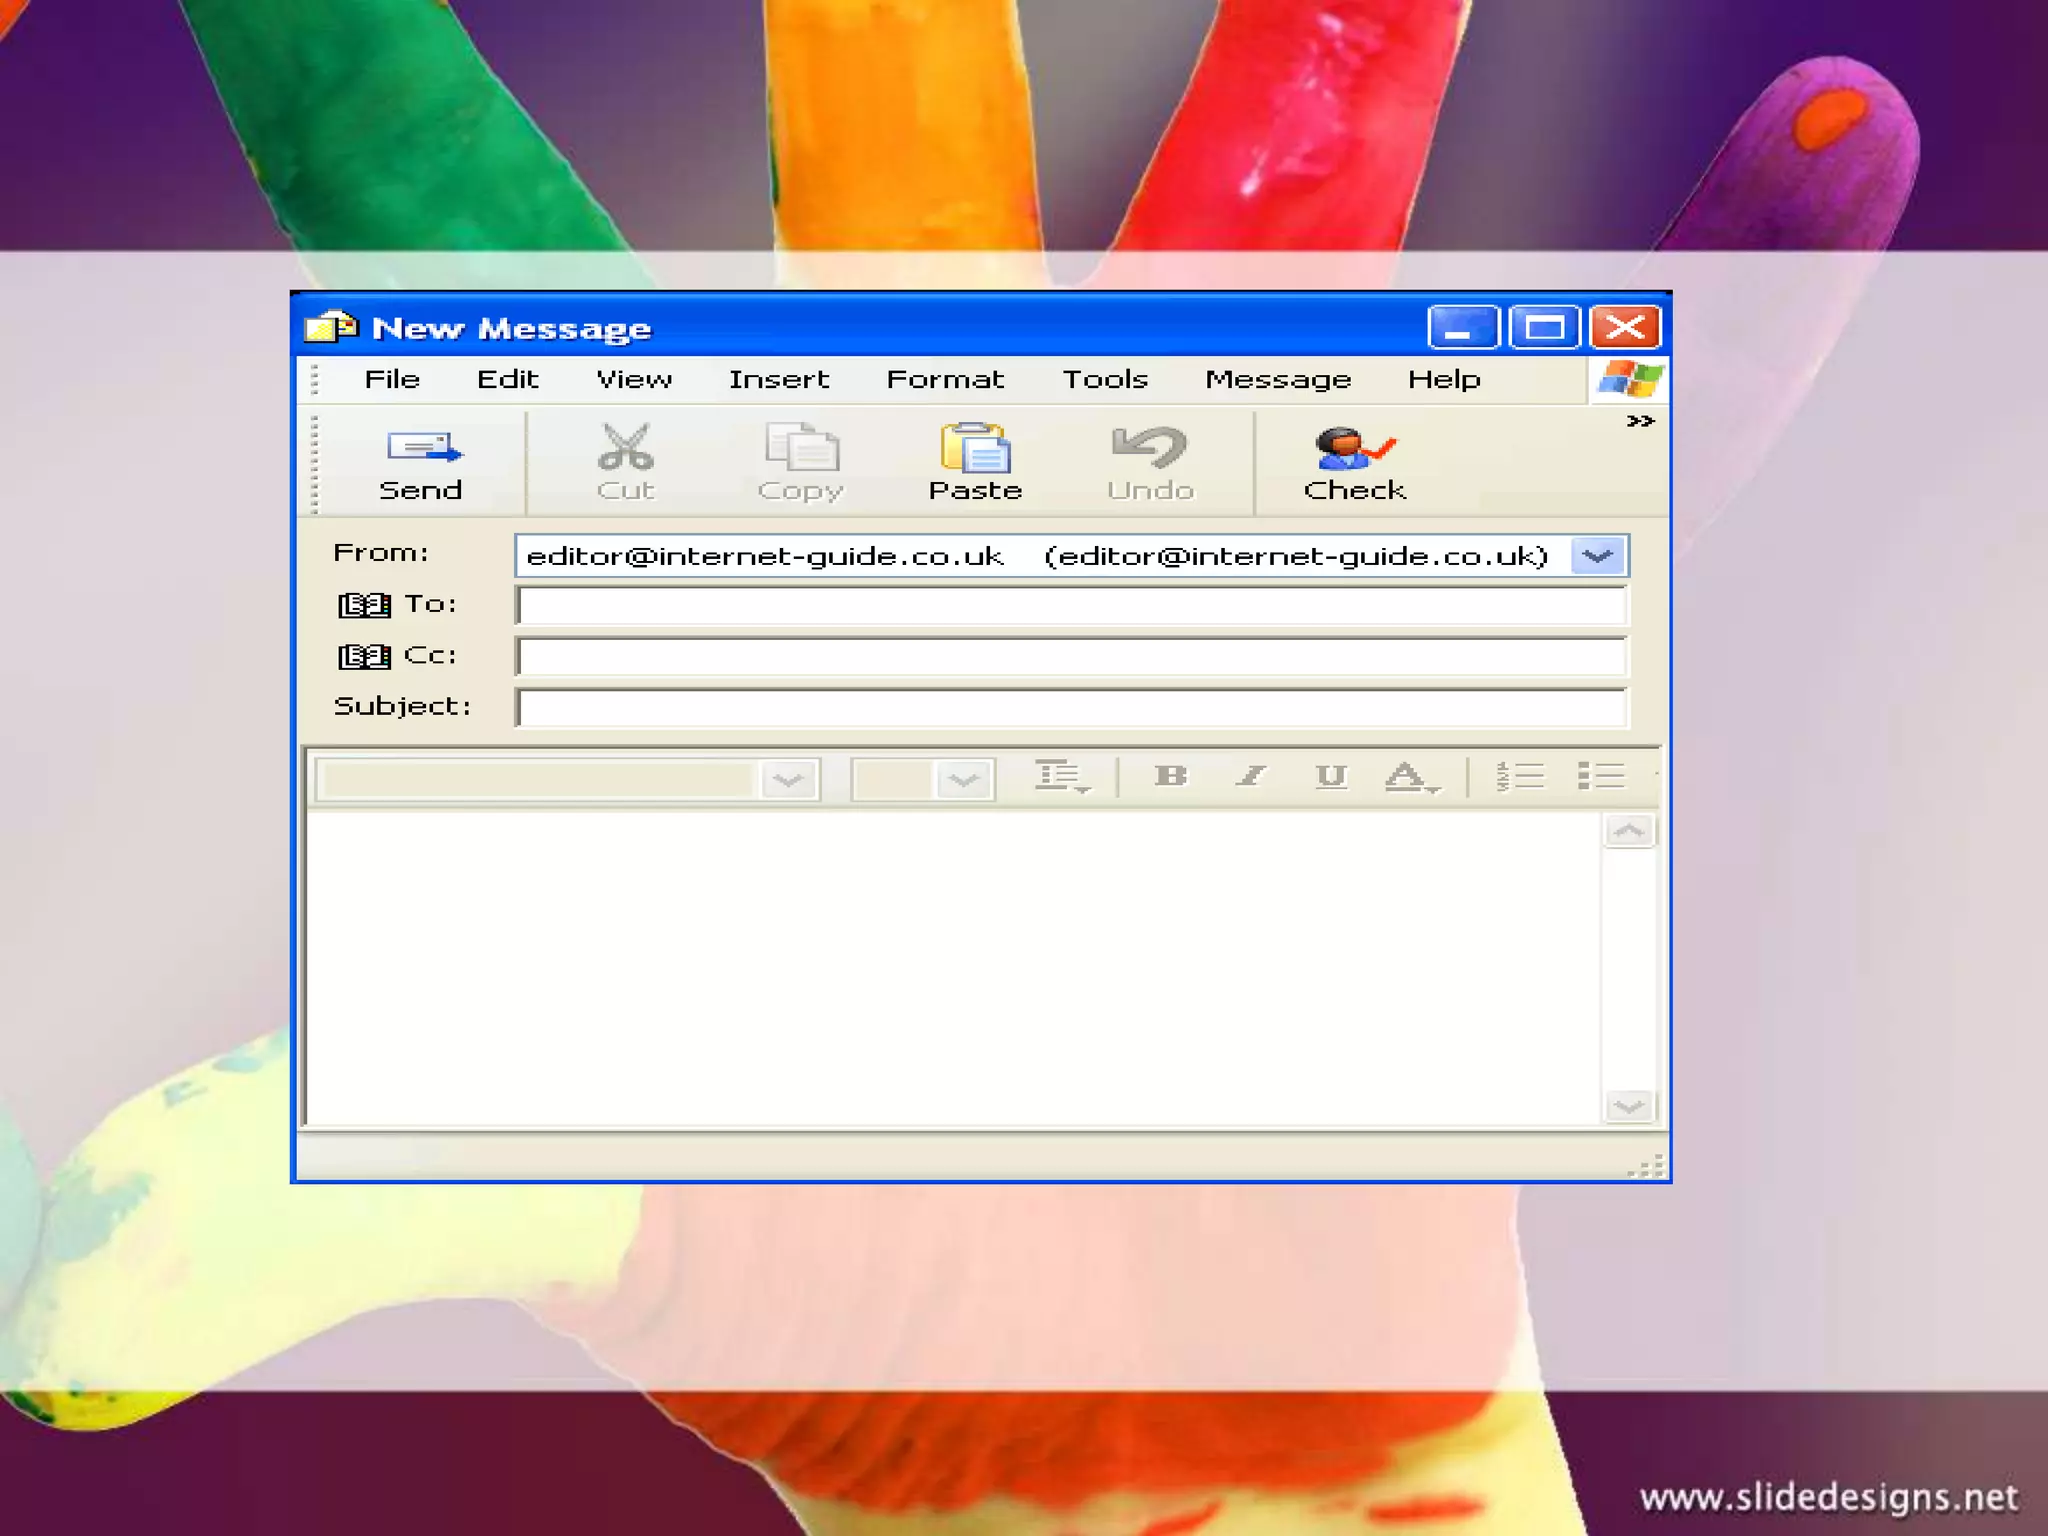Open address book next to To

tap(364, 605)
